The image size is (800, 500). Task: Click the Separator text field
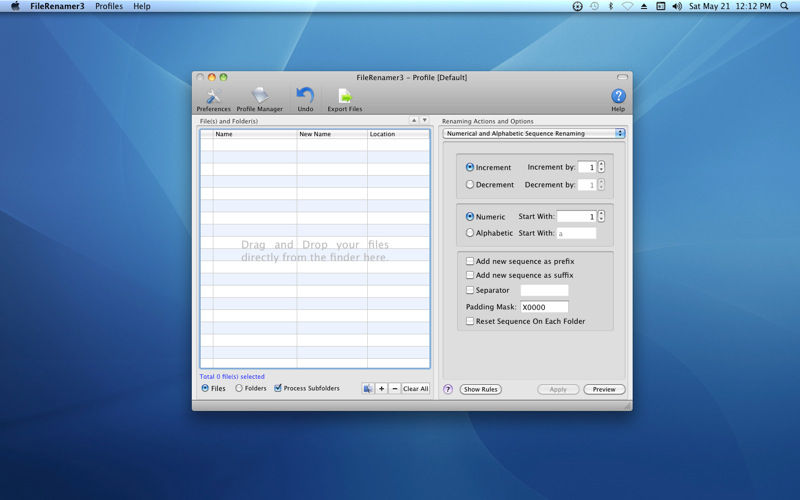tap(544, 290)
